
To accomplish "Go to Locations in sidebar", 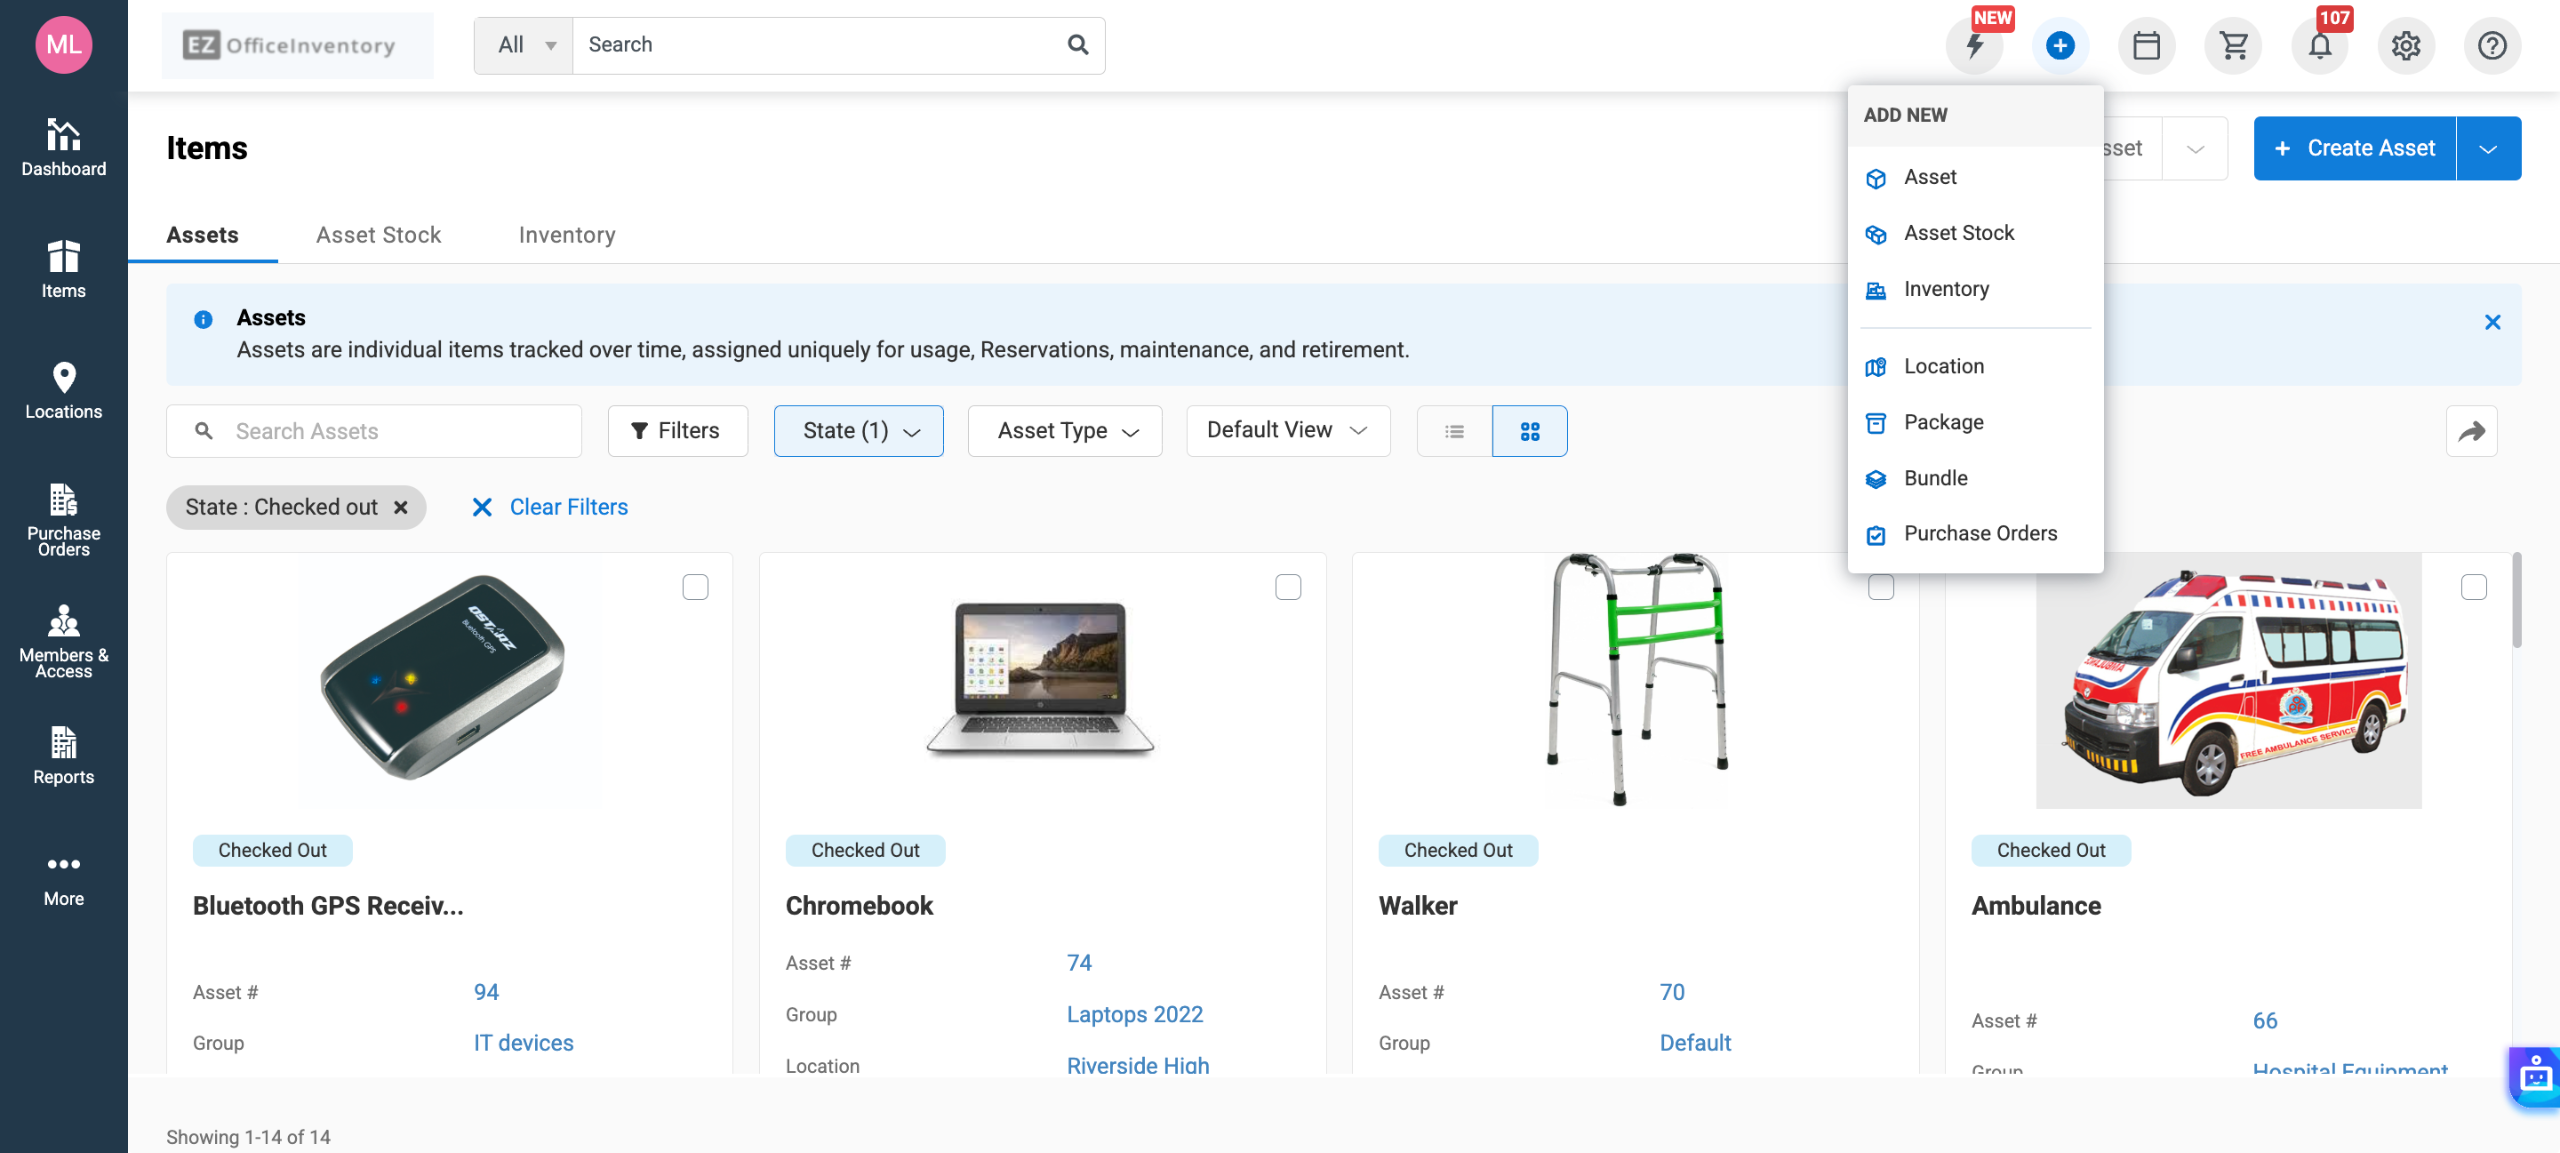I will click(63, 390).
